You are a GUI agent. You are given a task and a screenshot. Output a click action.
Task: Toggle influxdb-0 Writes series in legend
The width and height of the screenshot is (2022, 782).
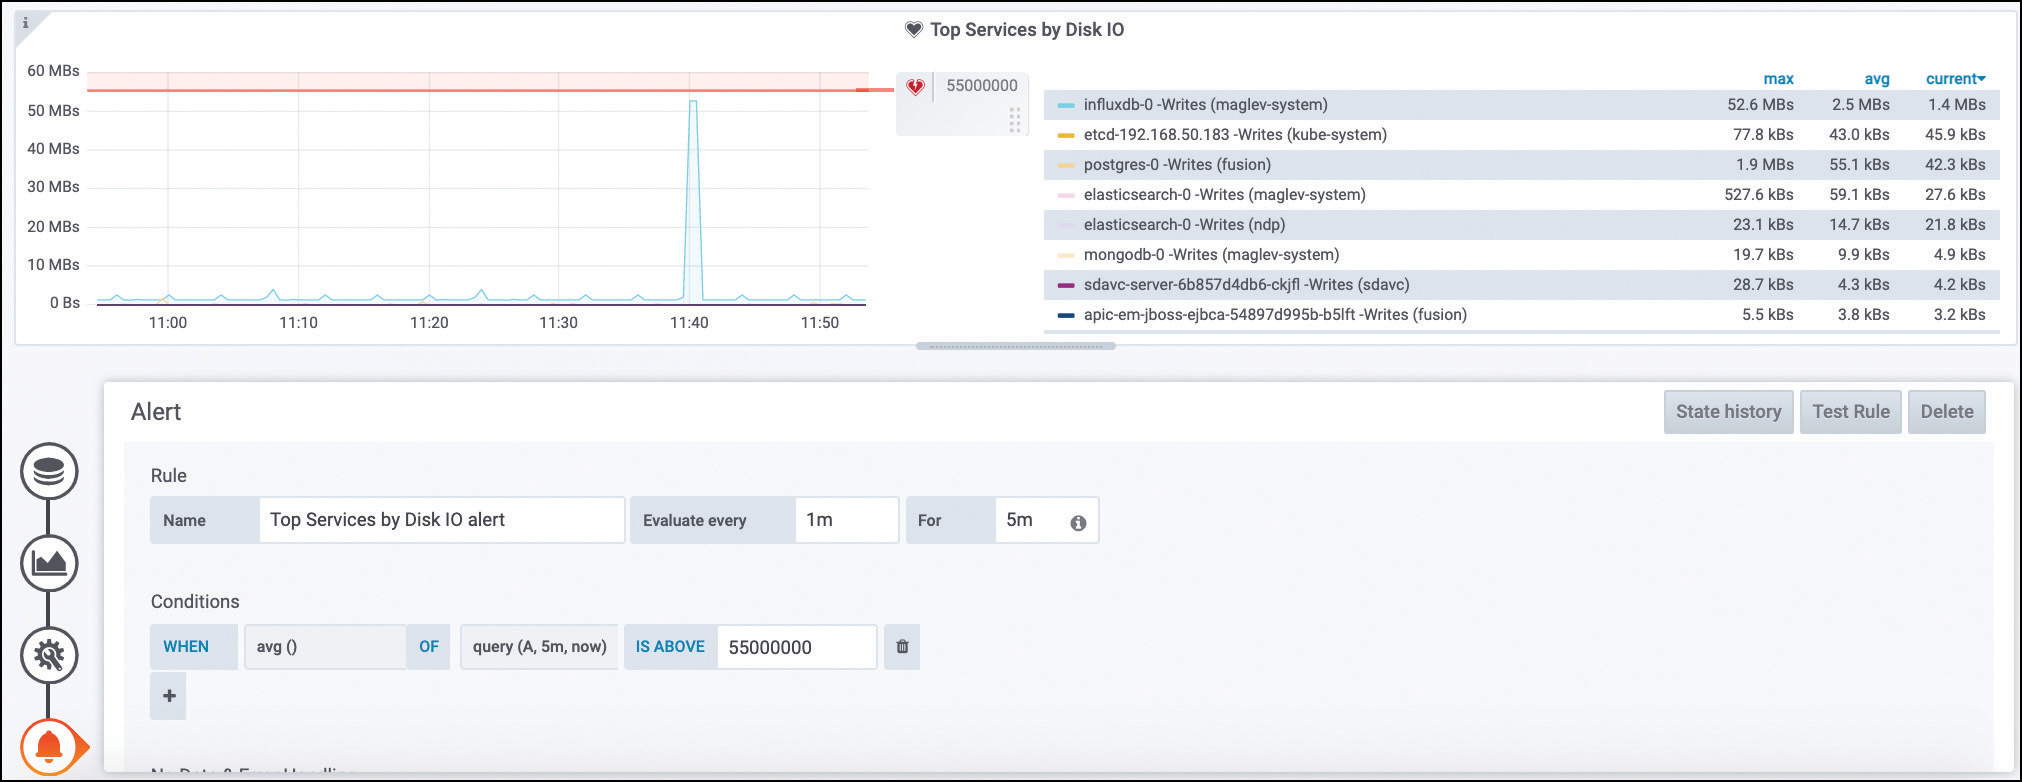pyautogui.click(x=1205, y=105)
